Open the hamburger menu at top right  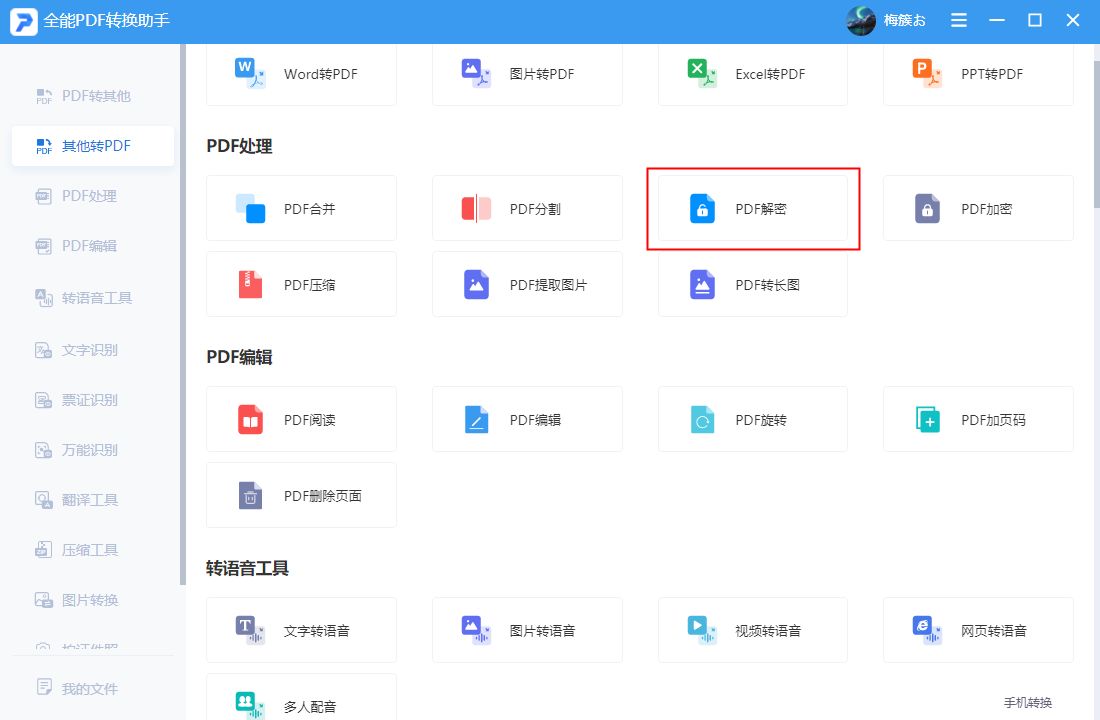958,20
